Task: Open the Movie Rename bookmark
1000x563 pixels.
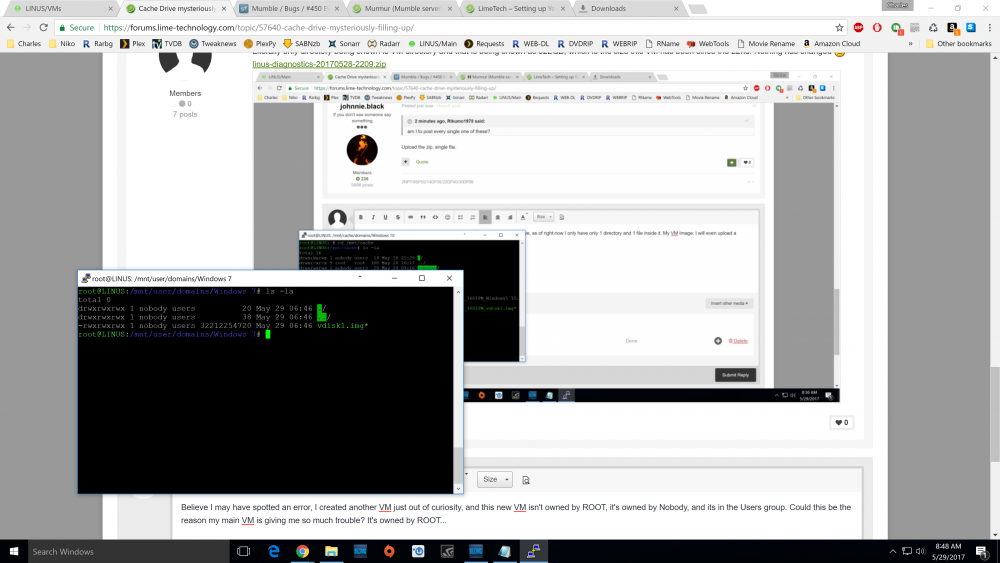Action: pos(766,44)
